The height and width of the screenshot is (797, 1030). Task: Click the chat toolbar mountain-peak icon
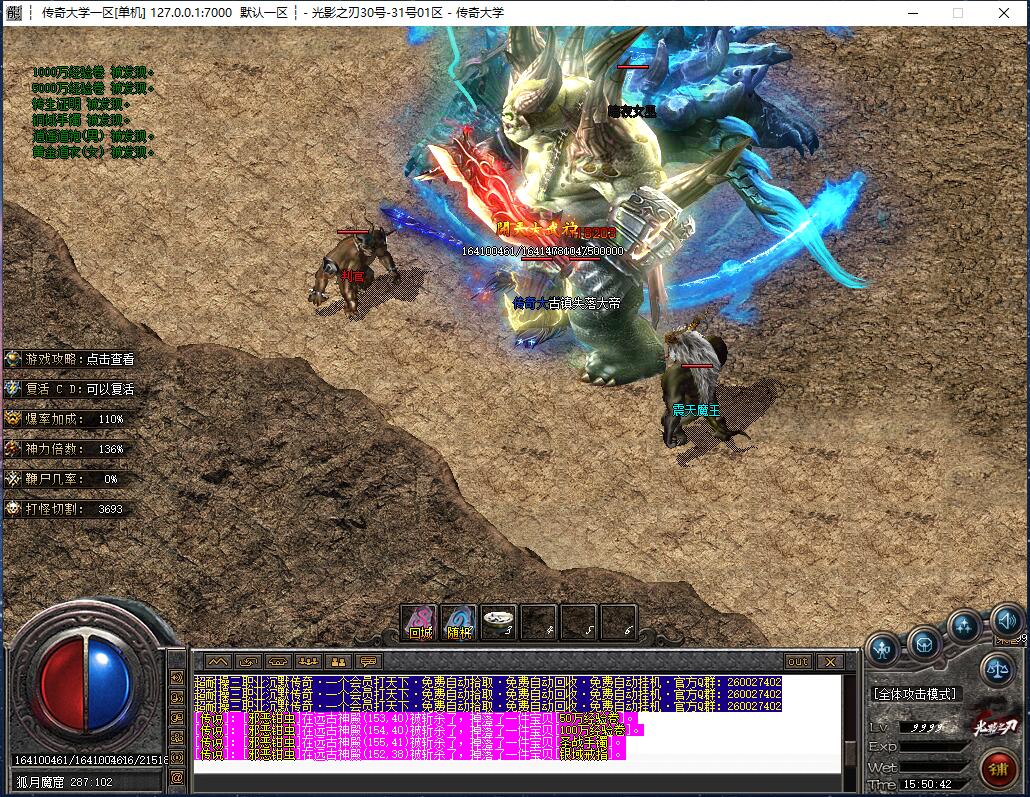(218, 662)
